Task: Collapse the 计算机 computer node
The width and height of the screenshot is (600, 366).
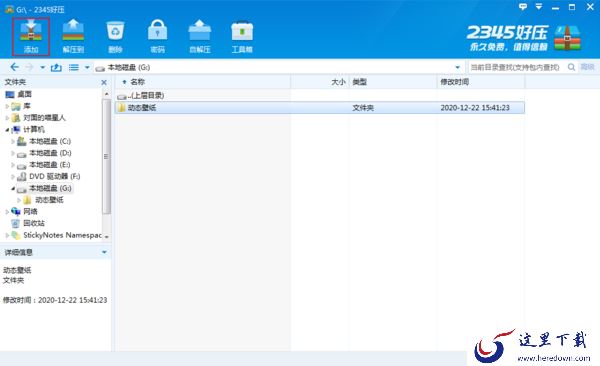Action: coord(7,130)
